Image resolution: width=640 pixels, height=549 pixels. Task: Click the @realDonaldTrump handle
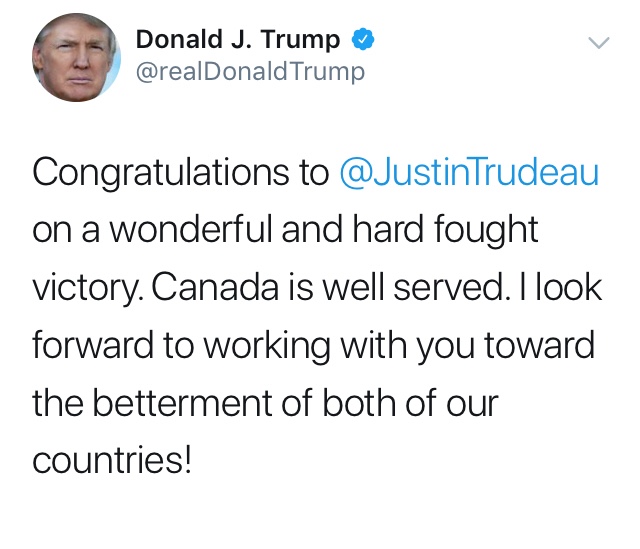[x=250, y=72]
